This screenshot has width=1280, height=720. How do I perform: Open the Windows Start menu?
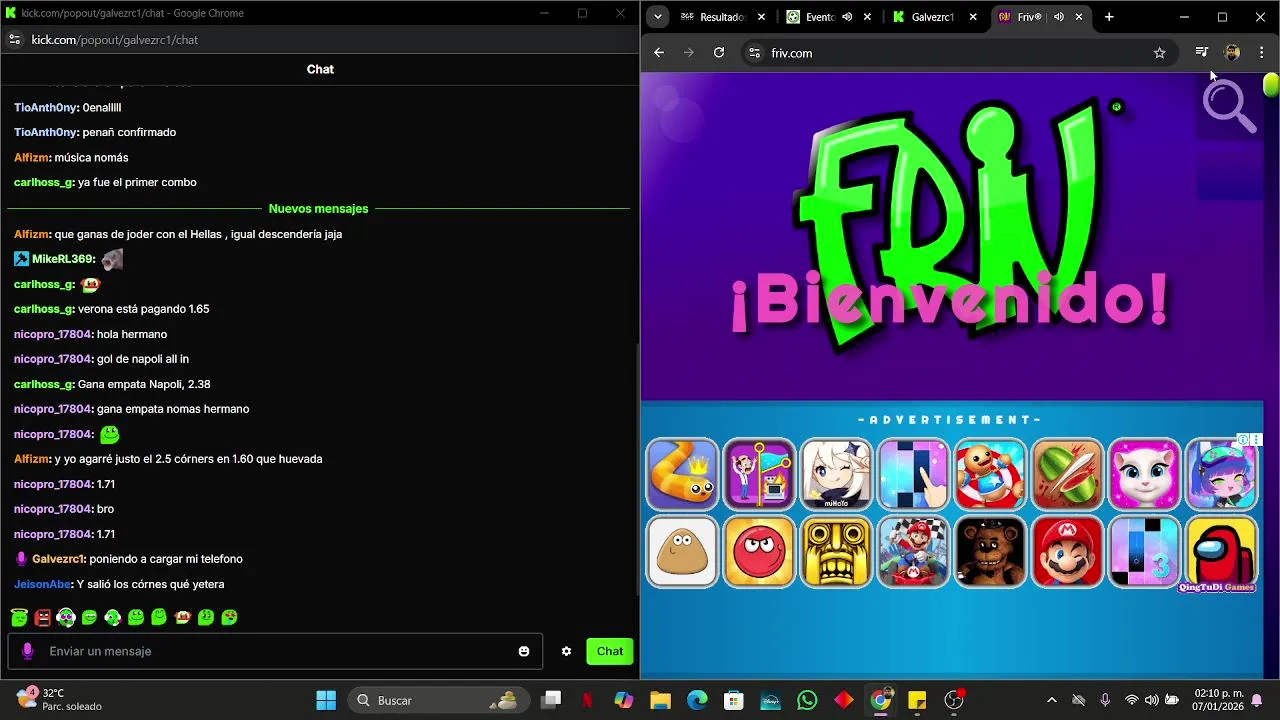pyautogui.click(x=326, y=700)
